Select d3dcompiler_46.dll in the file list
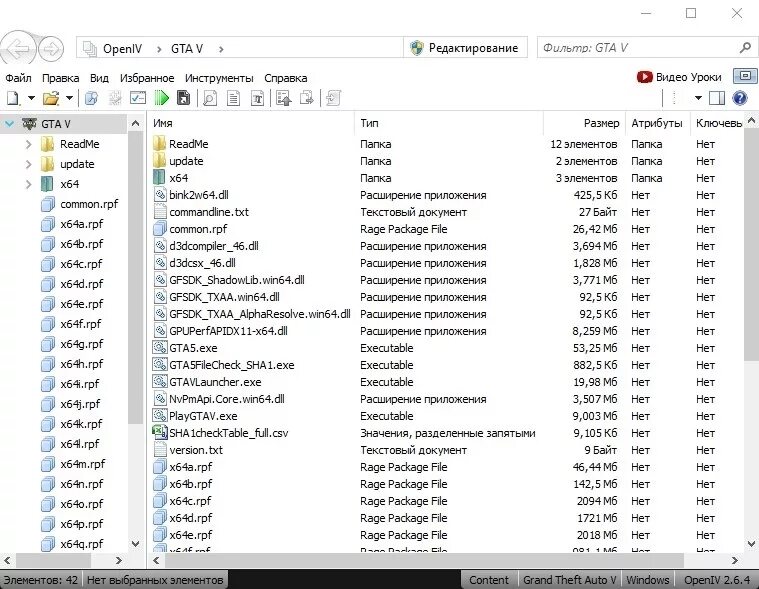The image size is (759, 589). pos(213,246)
